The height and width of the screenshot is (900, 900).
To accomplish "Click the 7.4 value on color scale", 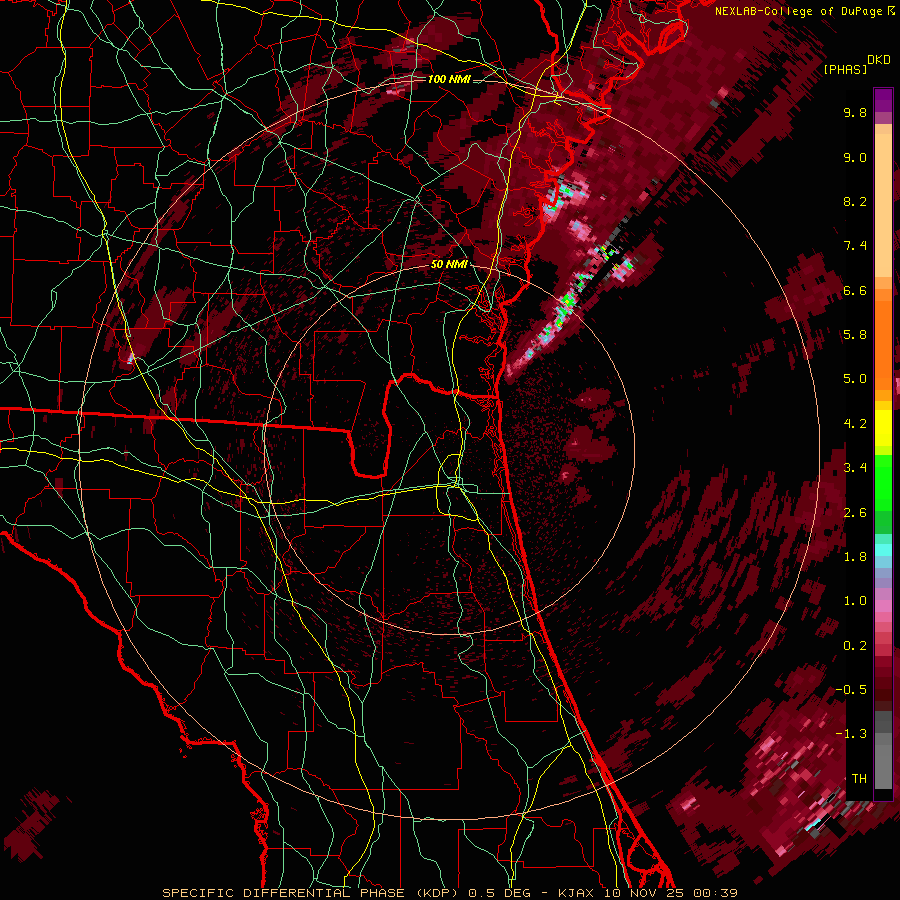I will [x=855, y=246].
